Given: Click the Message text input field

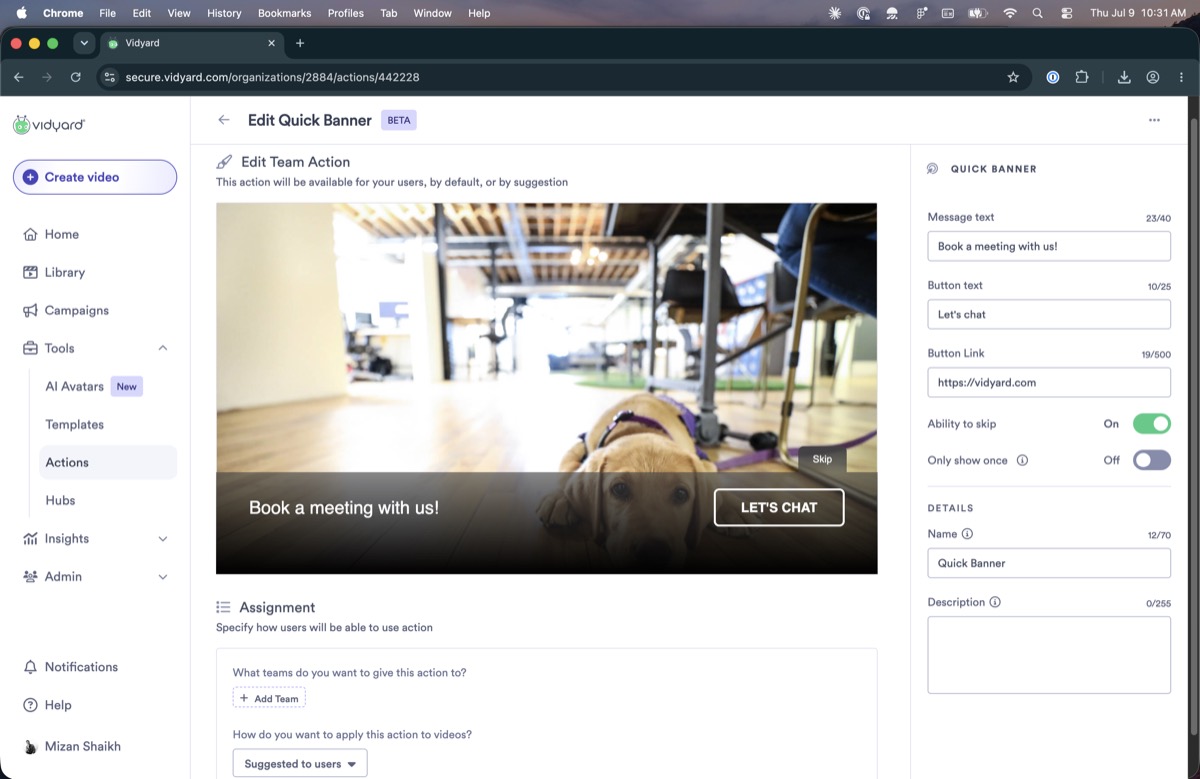Looking at the screenshot, I should [x=1049, y=246].
